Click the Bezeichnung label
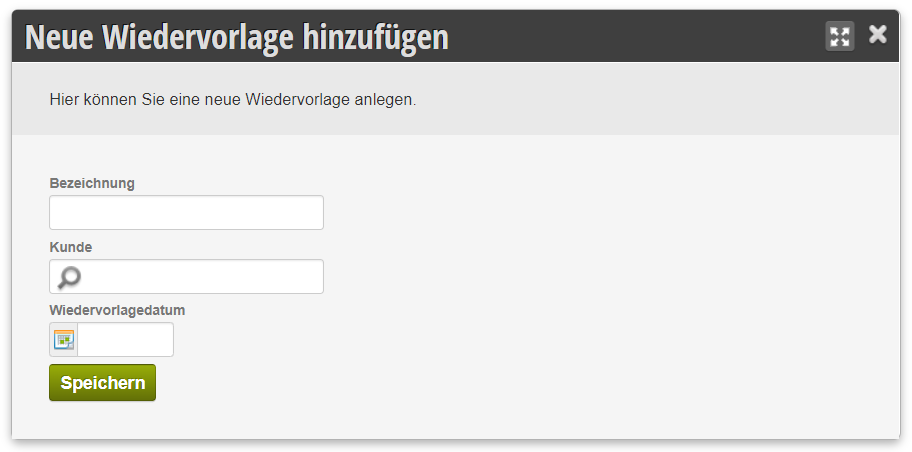 (x=92, y=183)
